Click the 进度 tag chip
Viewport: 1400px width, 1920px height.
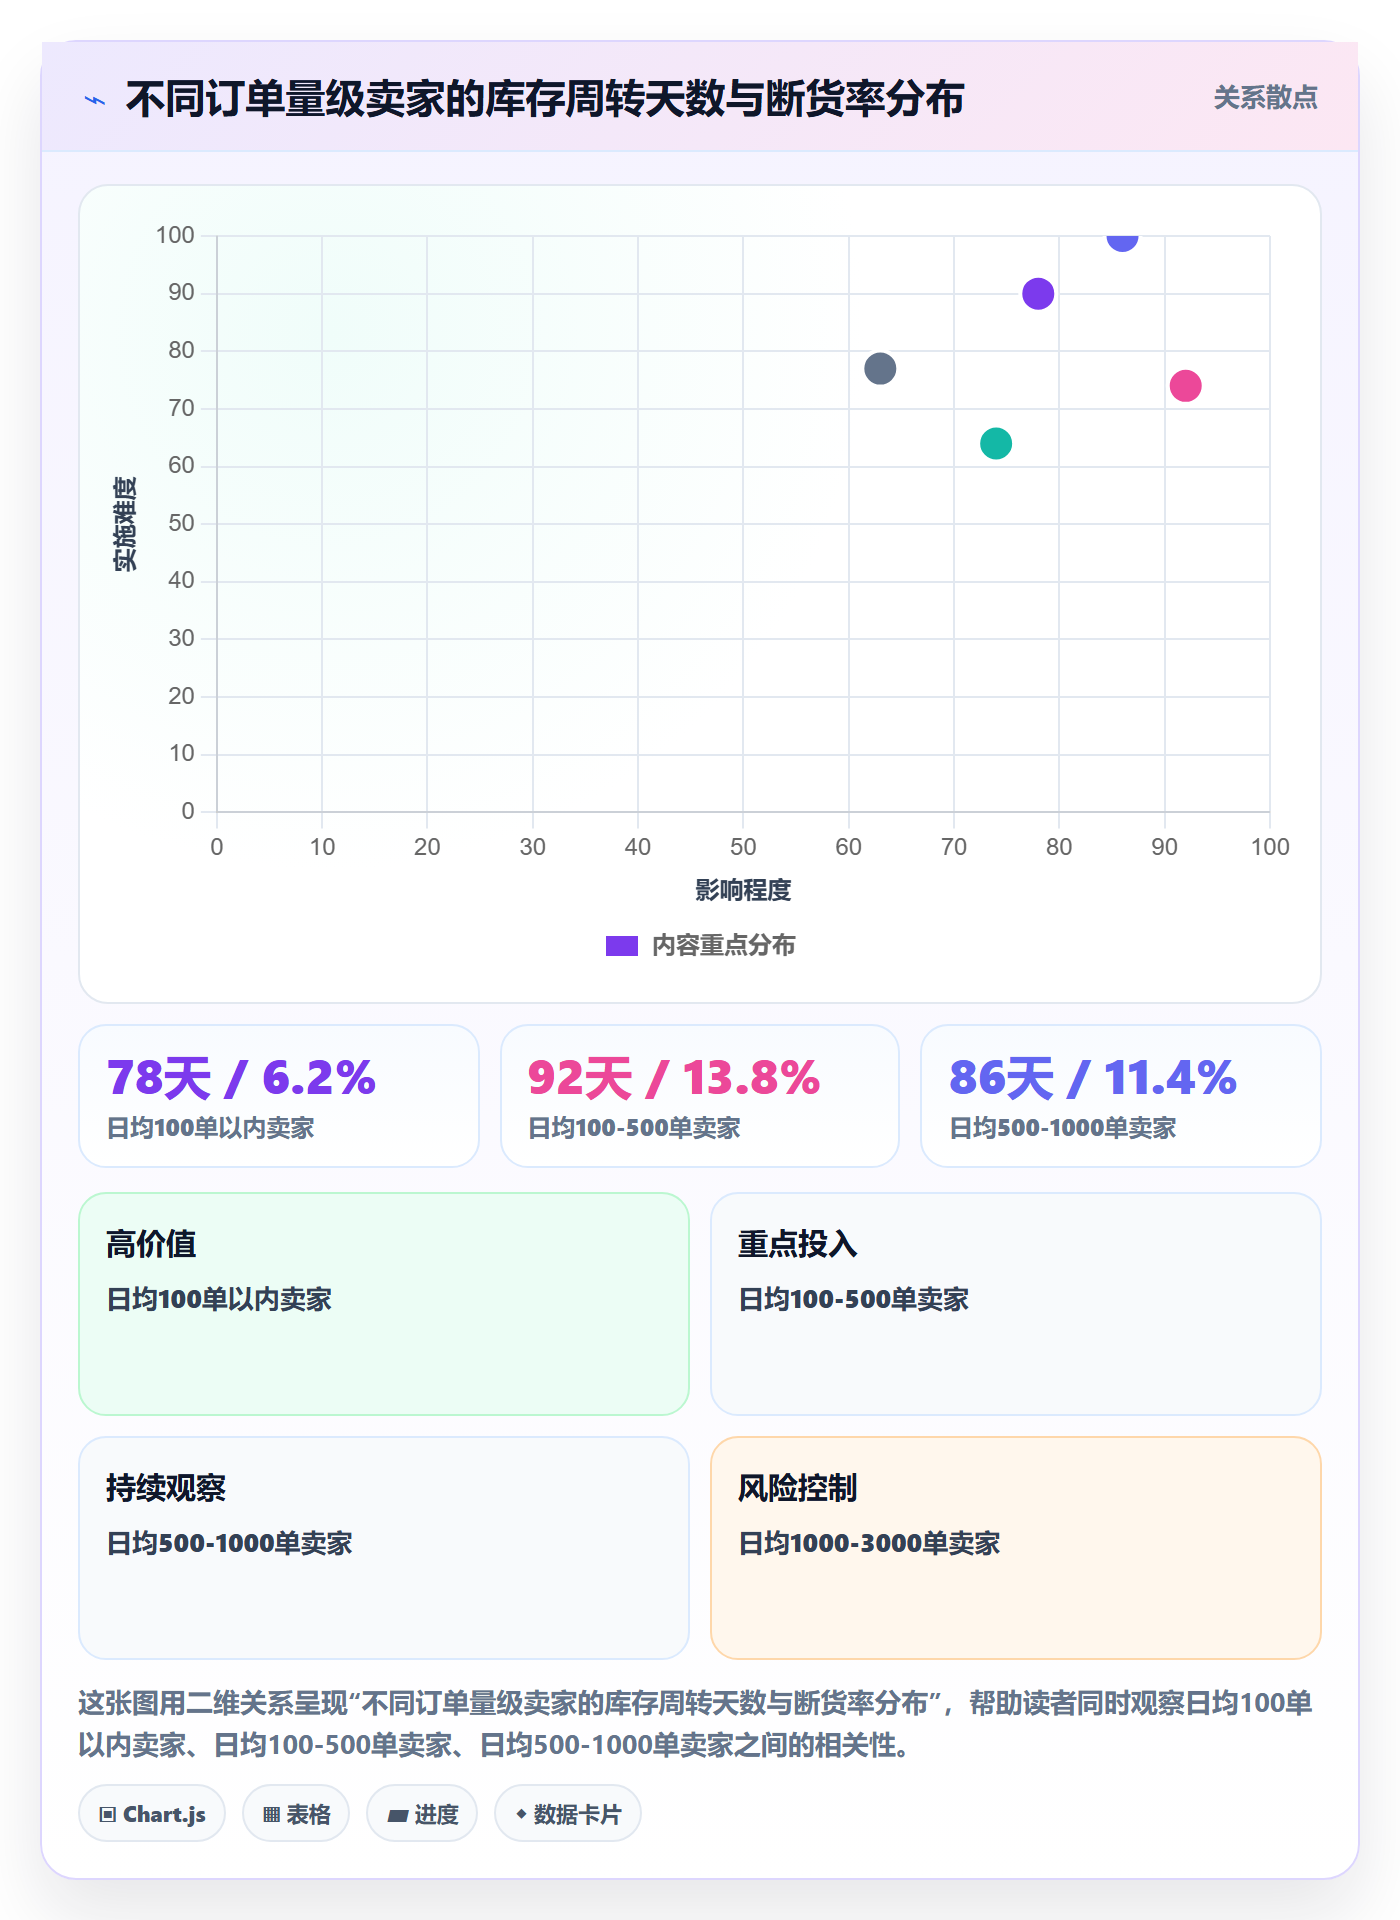click(422, 1814)
